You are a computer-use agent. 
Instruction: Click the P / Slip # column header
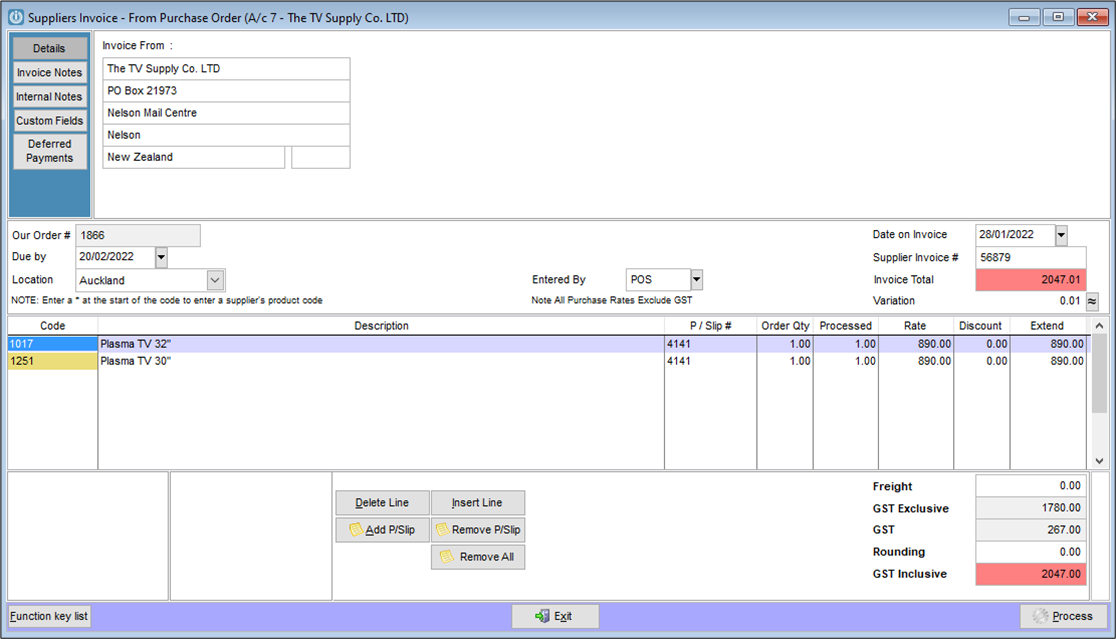[710, 326]
